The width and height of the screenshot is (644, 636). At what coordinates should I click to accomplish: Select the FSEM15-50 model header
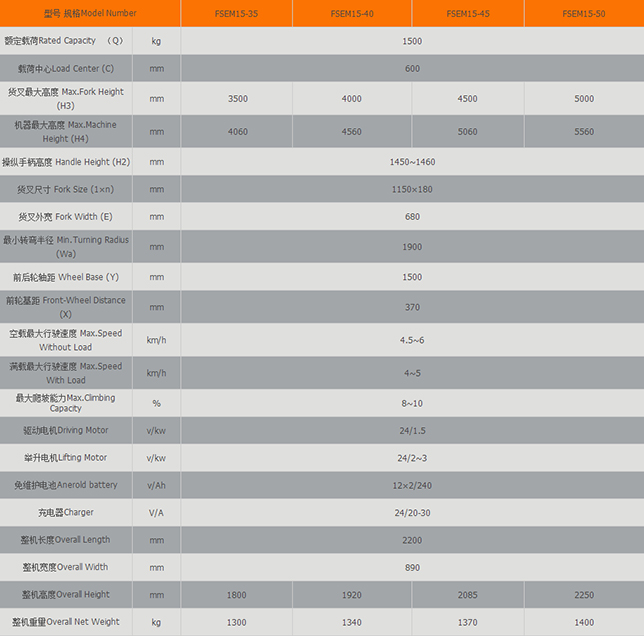point(584,14)
